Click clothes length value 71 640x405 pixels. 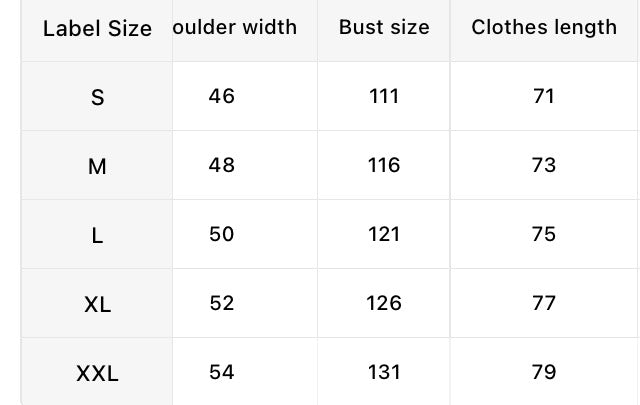(544, 96)
